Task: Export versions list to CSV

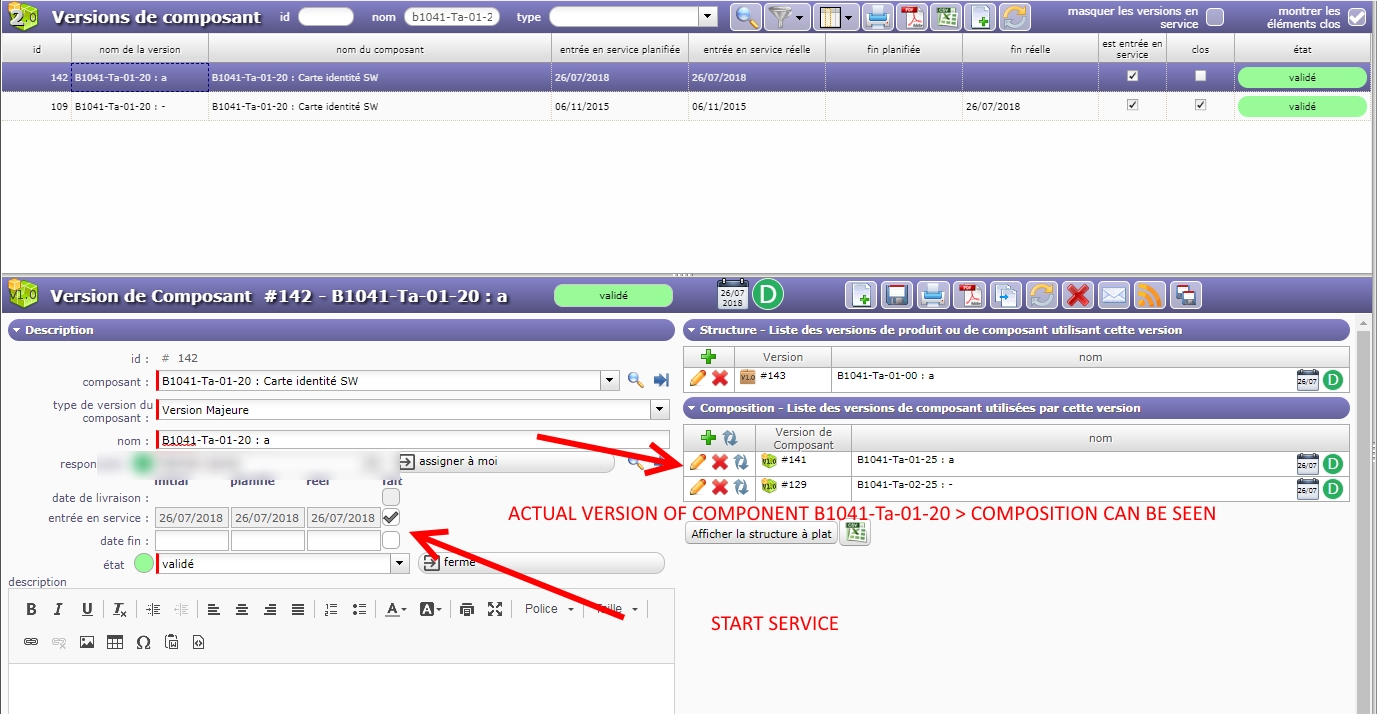Action: (946, 16)
